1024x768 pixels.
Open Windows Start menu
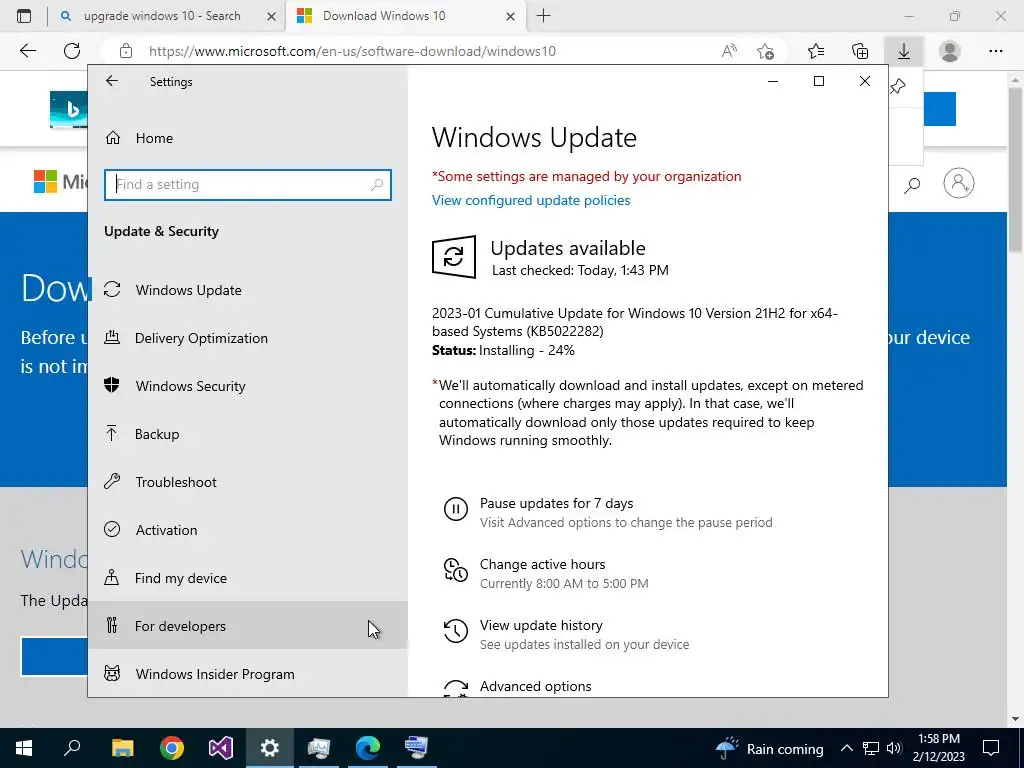(24, 748)
